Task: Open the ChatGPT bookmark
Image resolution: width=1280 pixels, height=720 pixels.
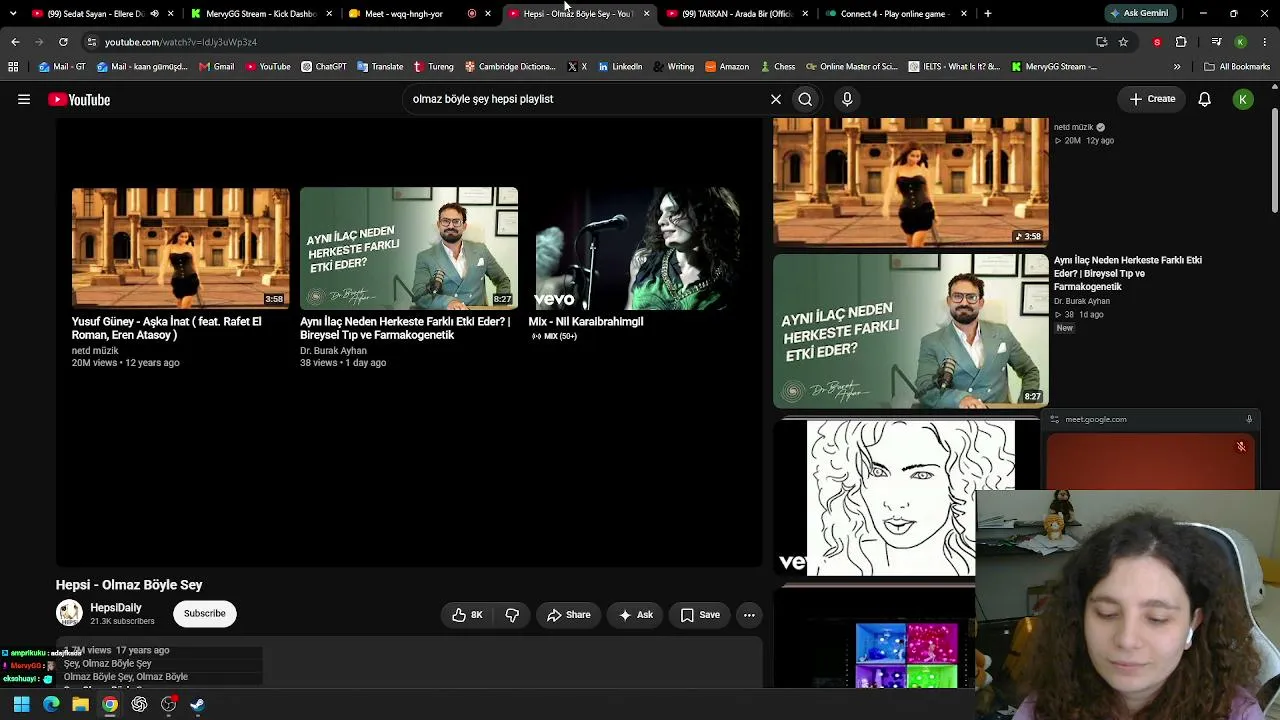Action: (323, 67)
